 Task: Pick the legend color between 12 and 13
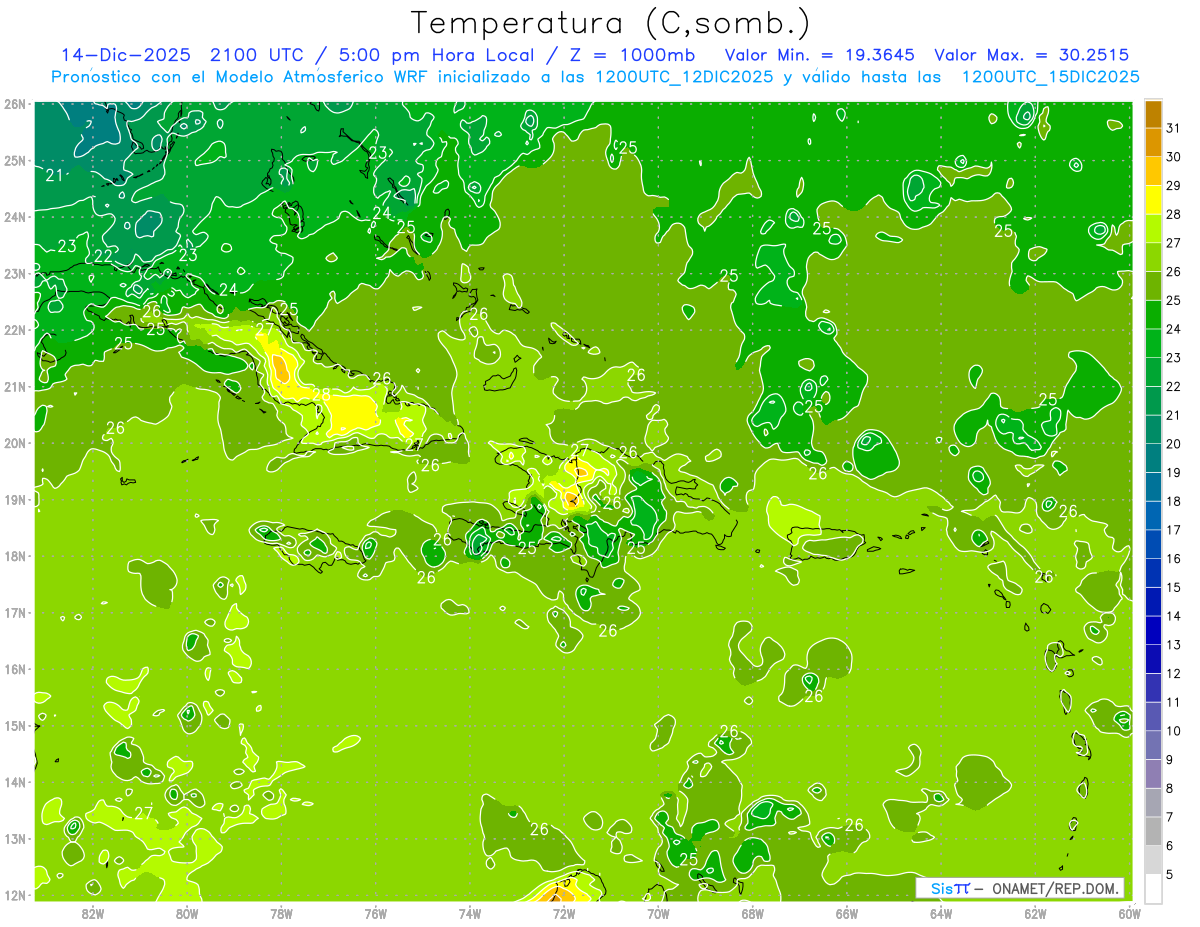(1153, 660)
